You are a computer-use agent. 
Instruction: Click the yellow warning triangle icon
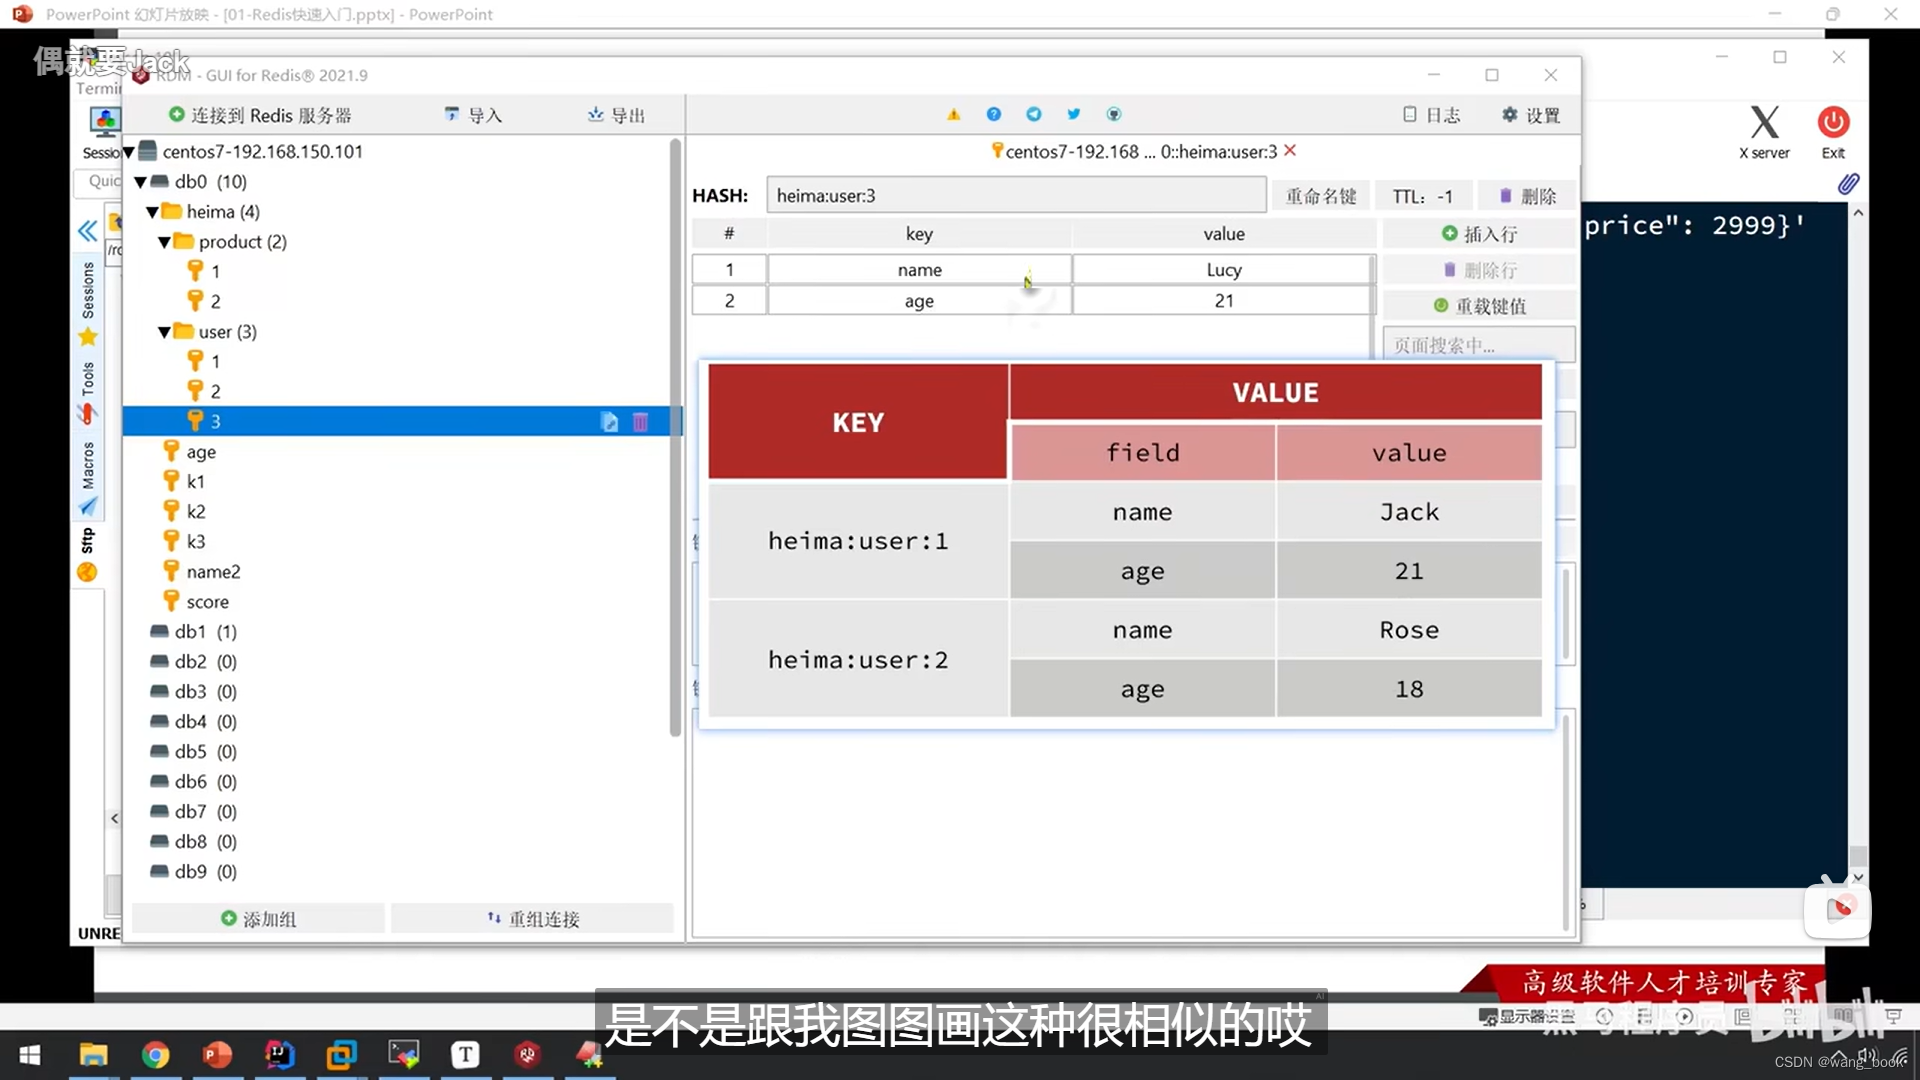pyautogui.click(x=953, y=115)
